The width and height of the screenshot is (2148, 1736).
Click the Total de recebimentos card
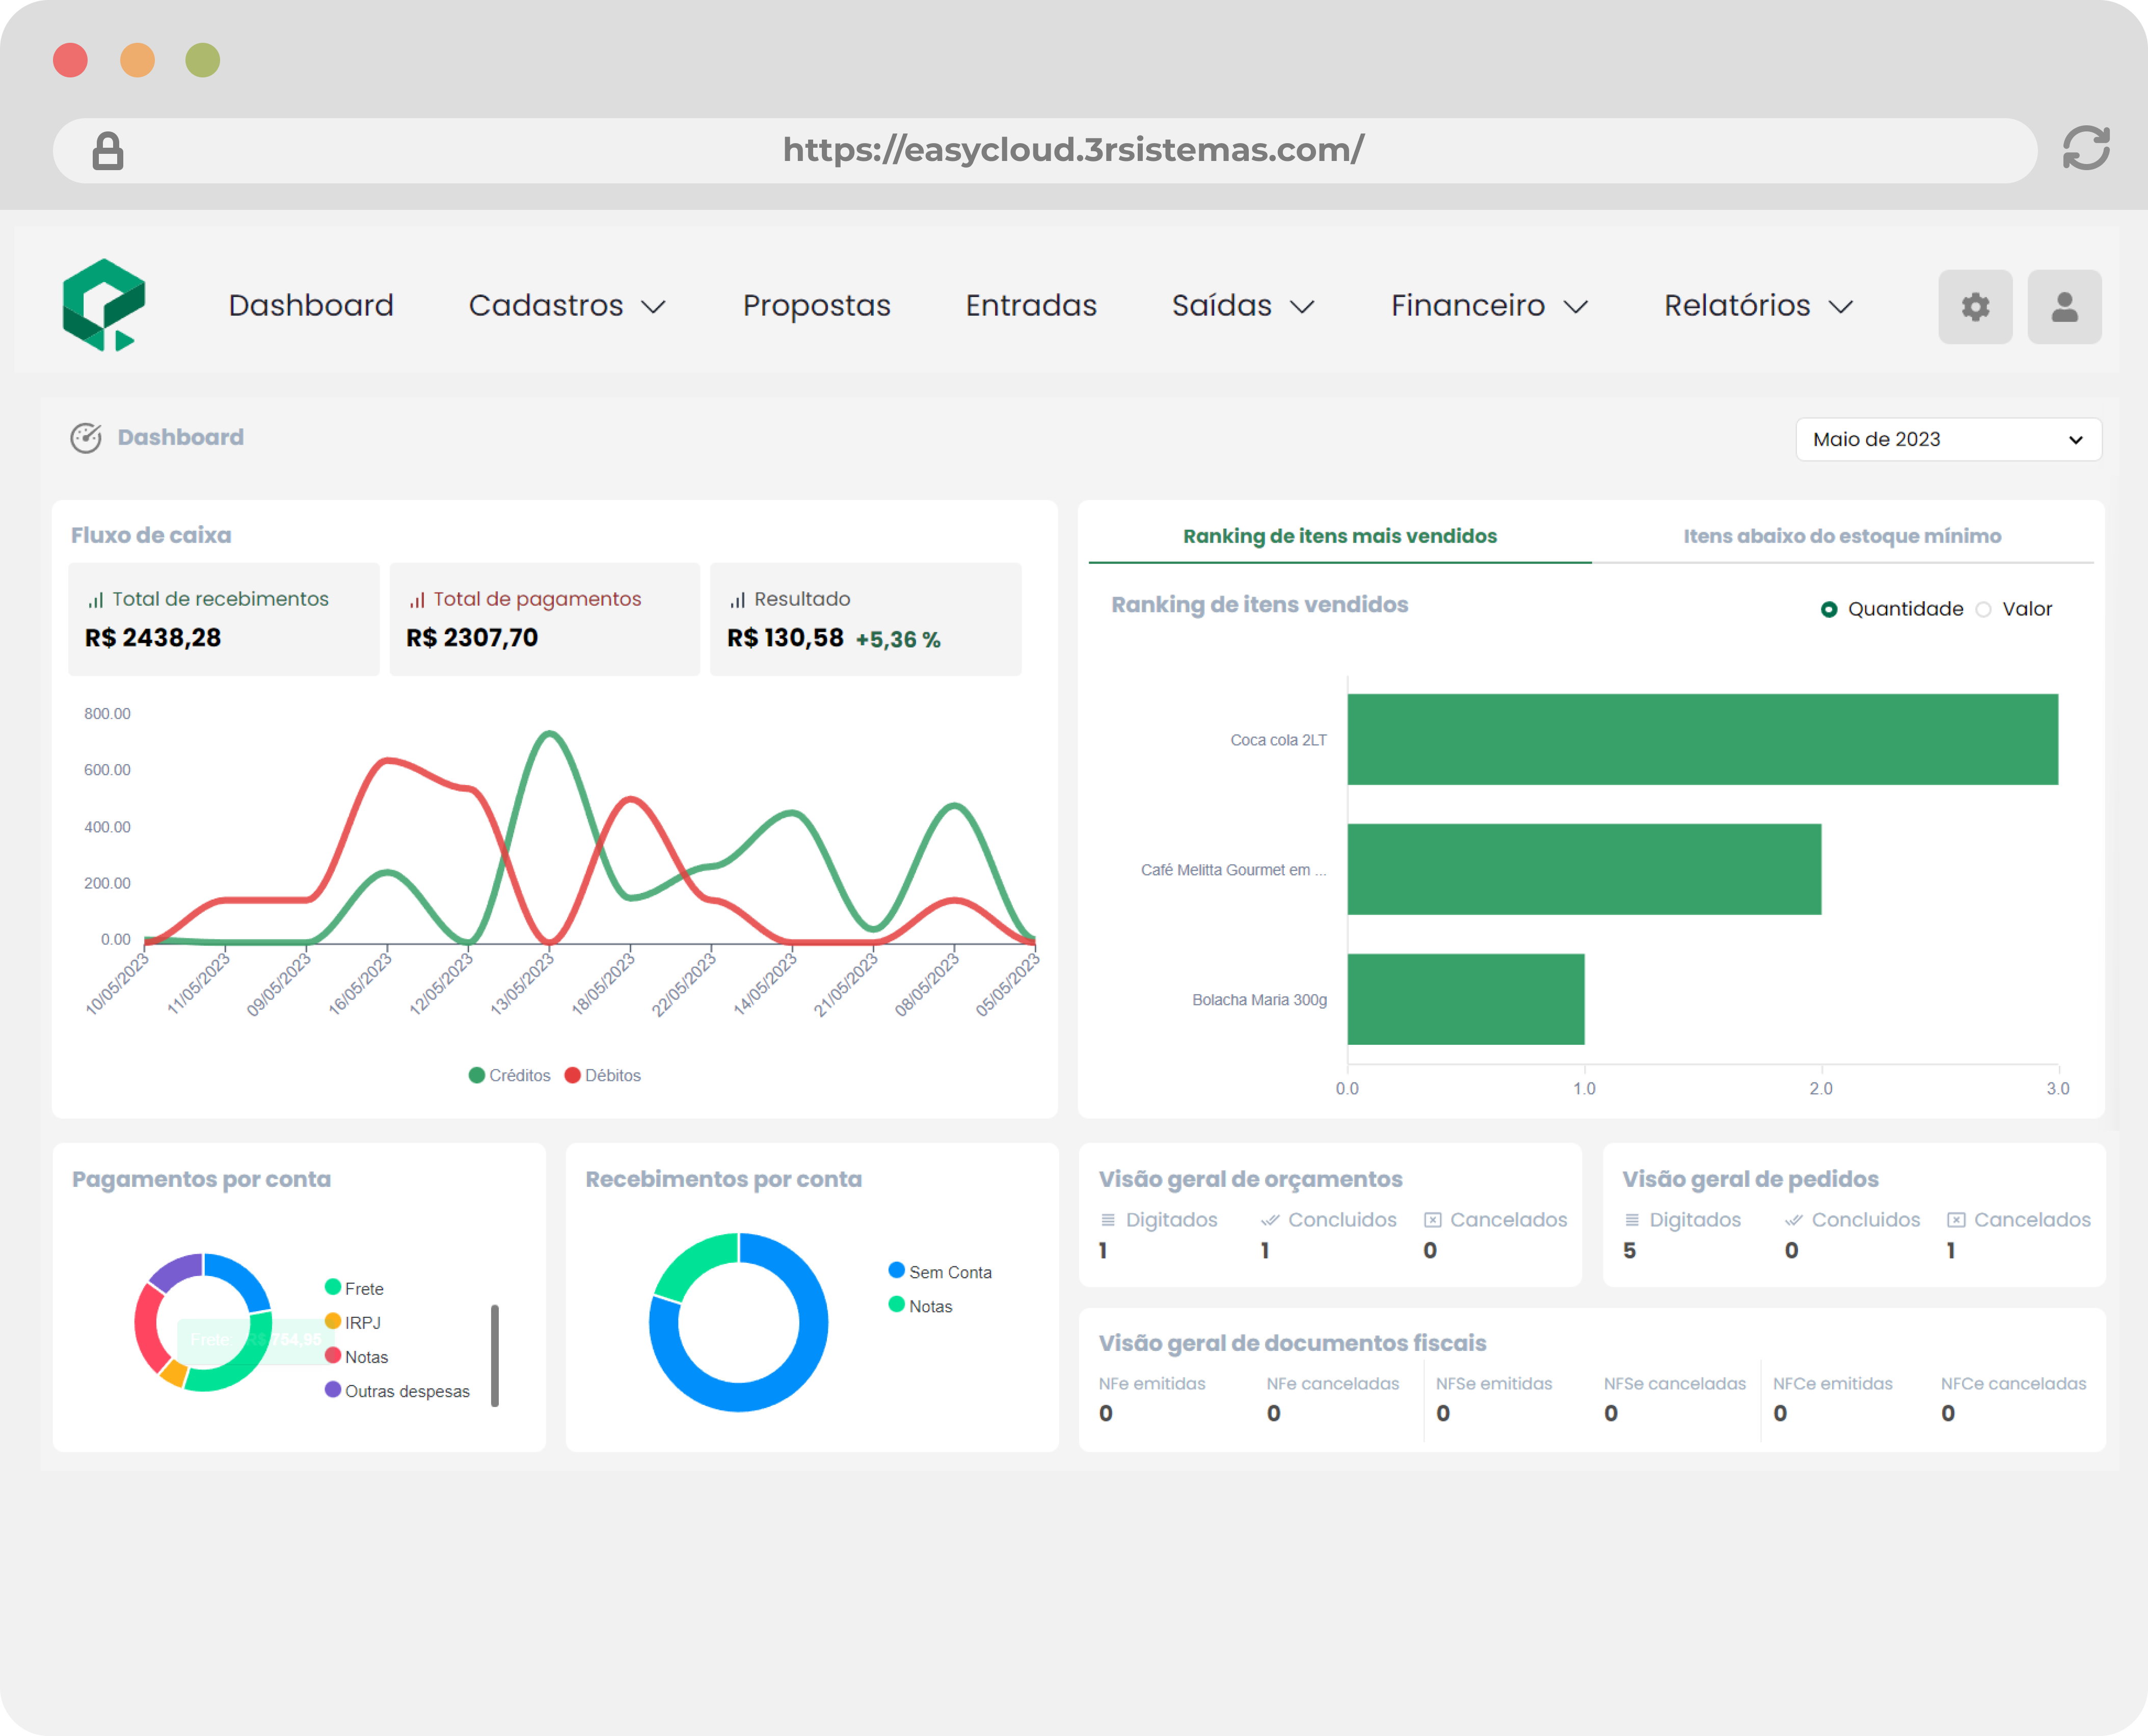tap(224, 619)
